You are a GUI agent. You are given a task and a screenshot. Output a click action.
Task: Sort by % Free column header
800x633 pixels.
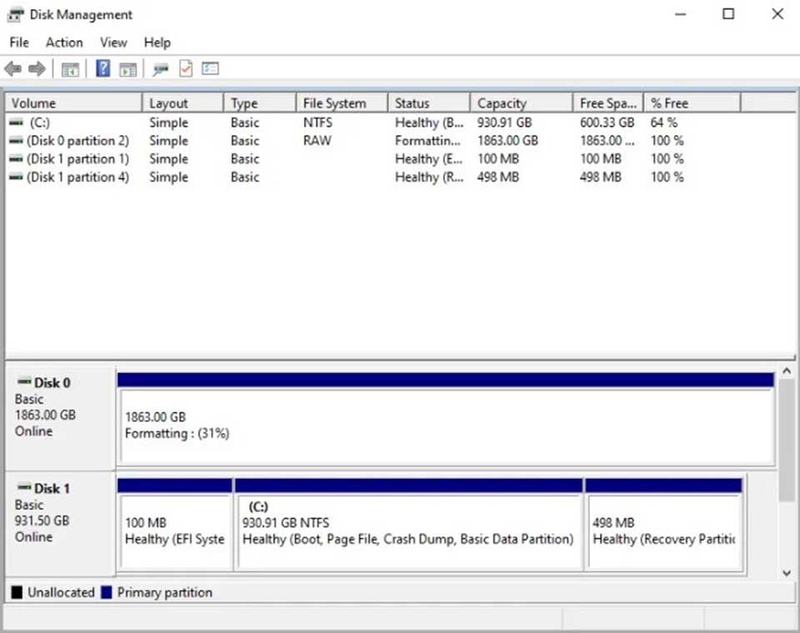pyautogui.click(x=692, y=103)
